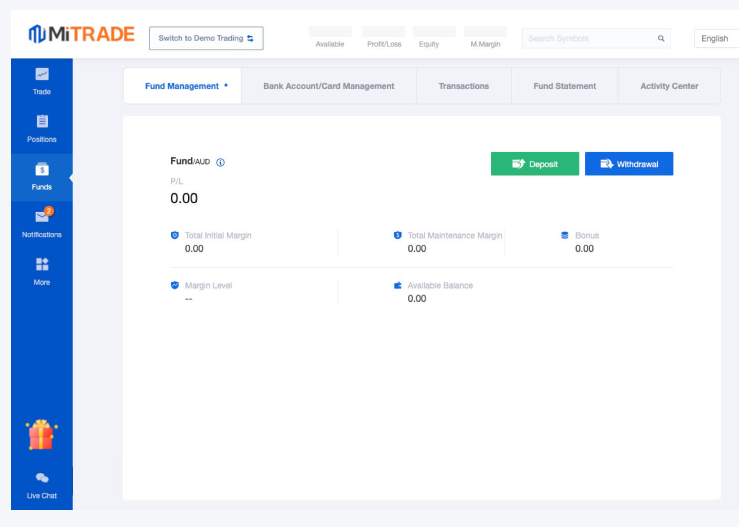The height and width of the screenshot is (527, 739).
Task: Open the Transactions tab
Action: 464,86
